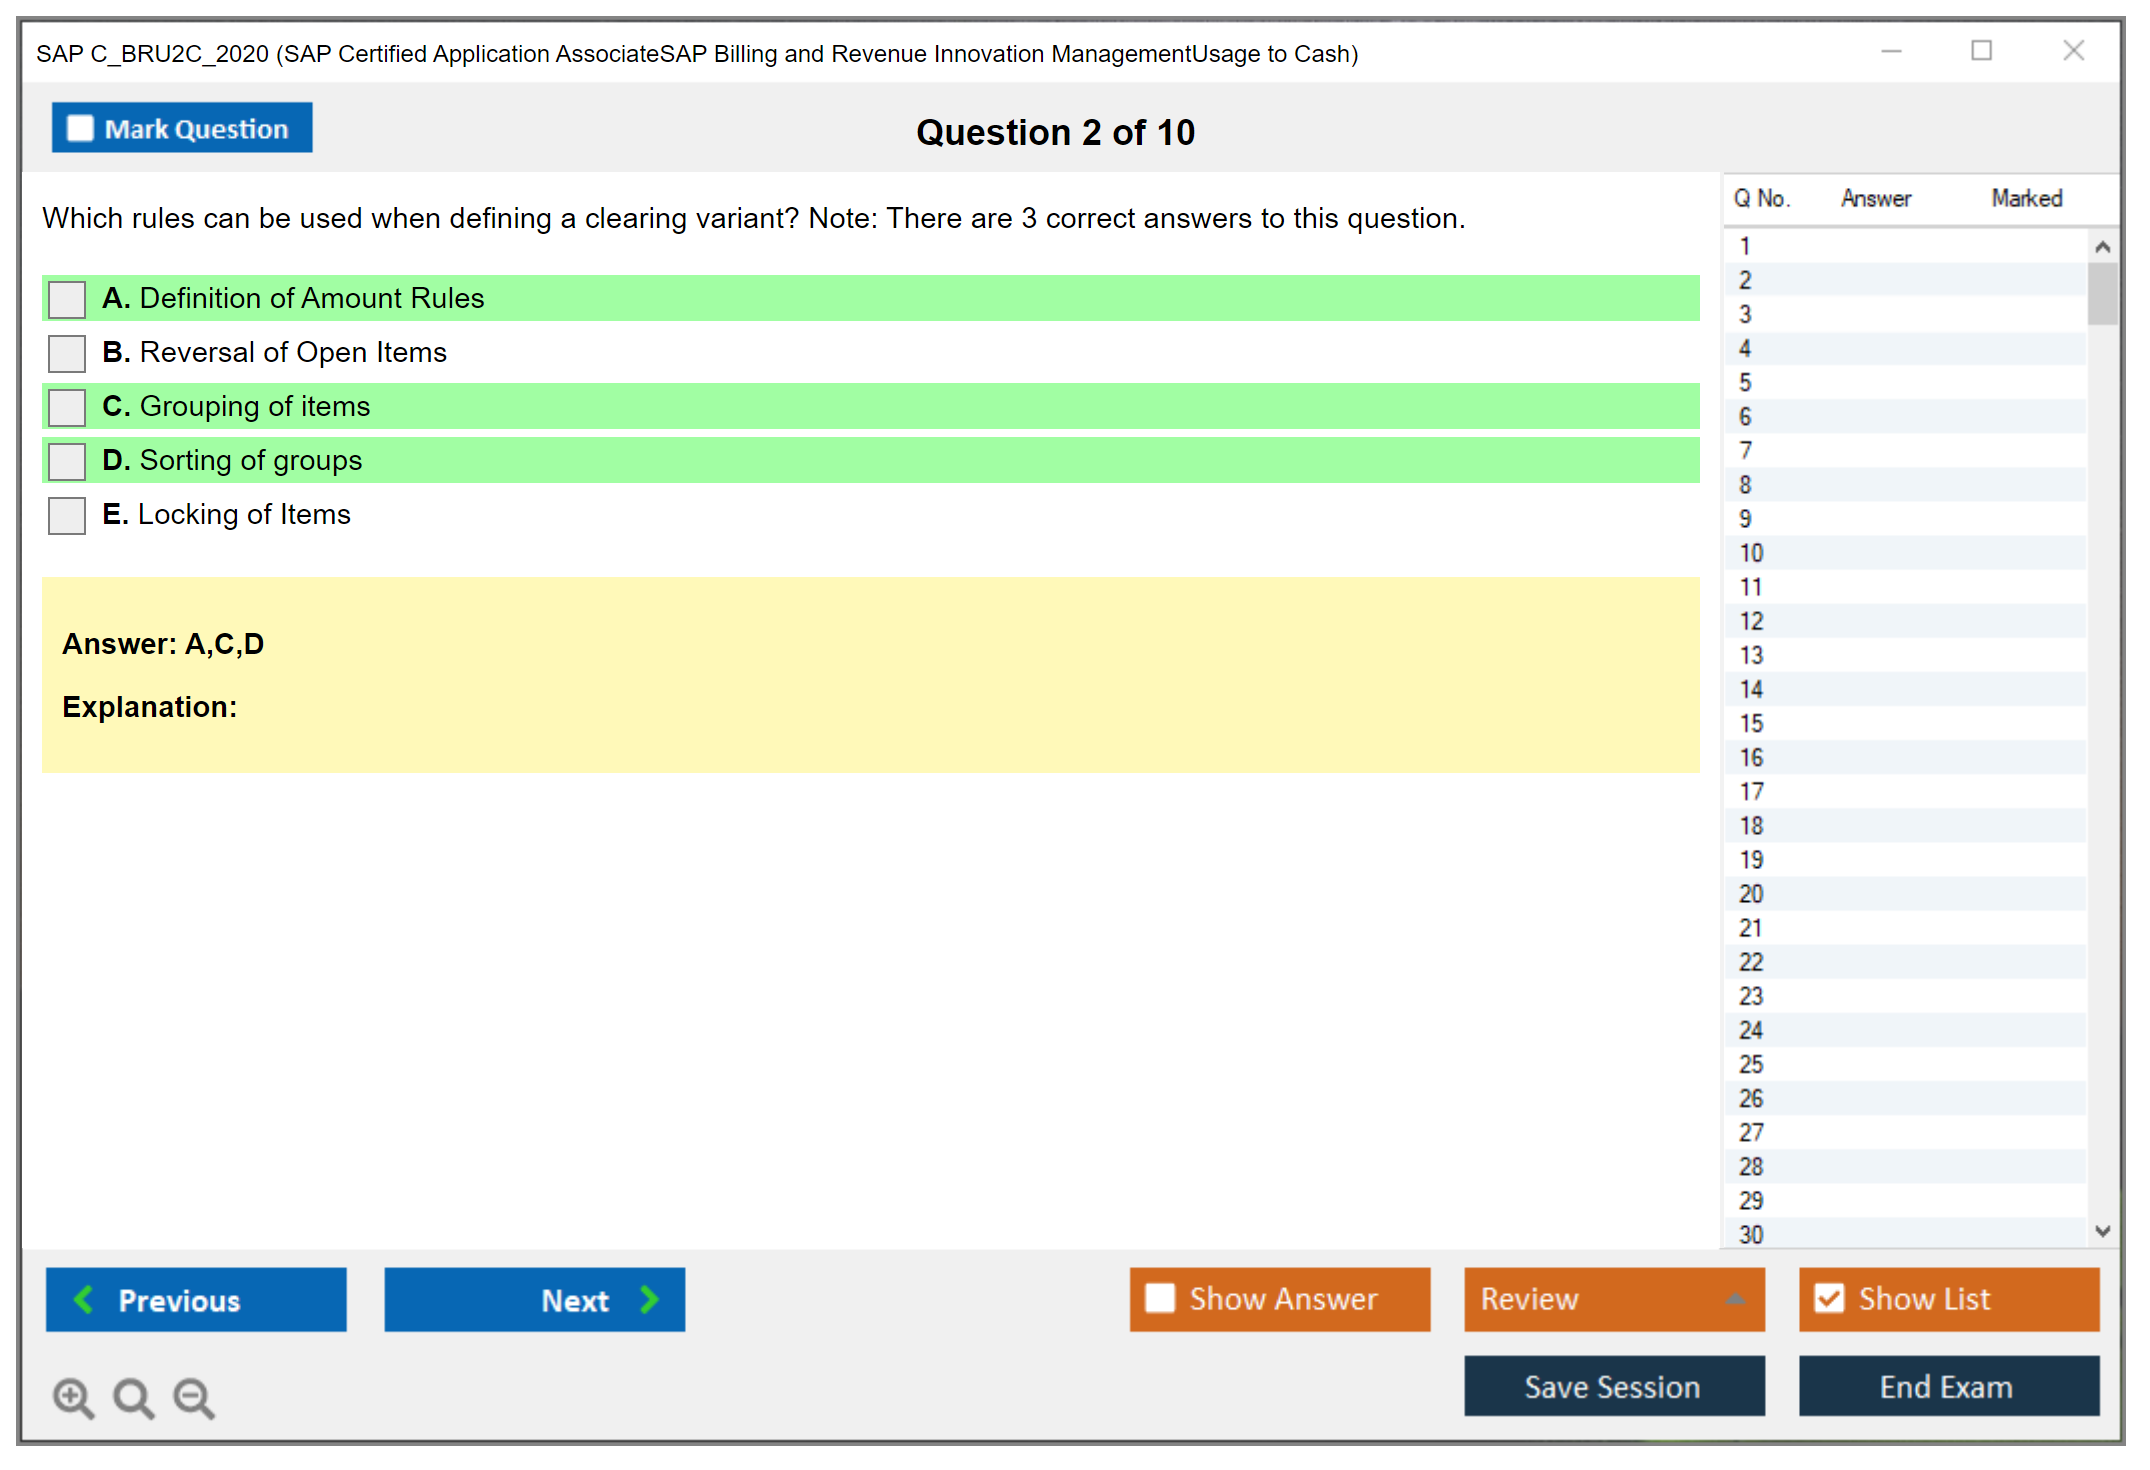Check option B Reversal of Open Items
This screenshot has height=1470, width=2150.
coord(67,353)
